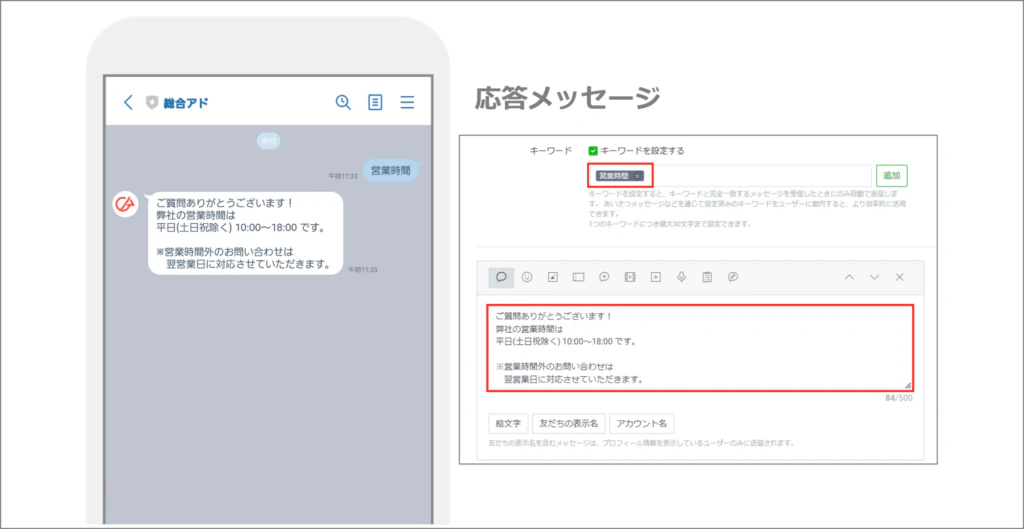Viewport: 1024px width, 529px height.
Task: Select the voice message microphone icon
Action: (681, 277)
